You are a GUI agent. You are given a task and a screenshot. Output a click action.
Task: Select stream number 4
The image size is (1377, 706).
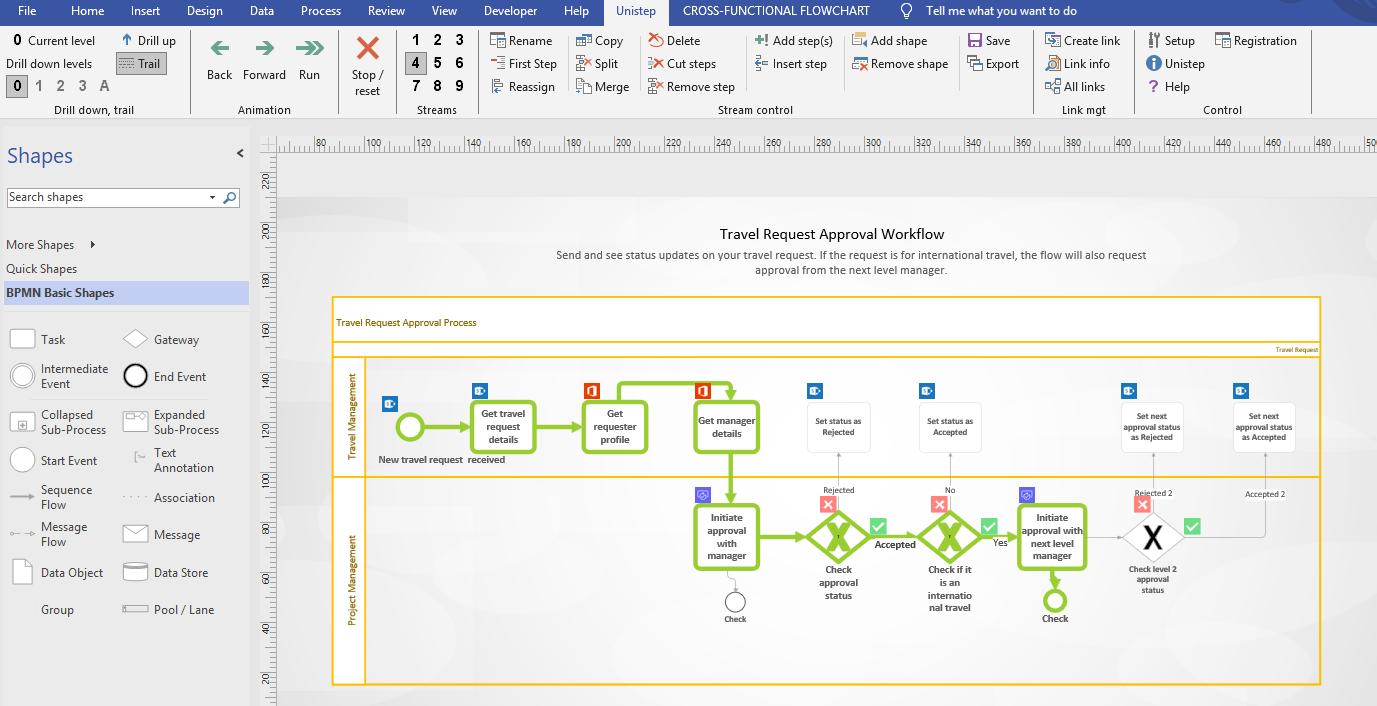coord(416,63)
